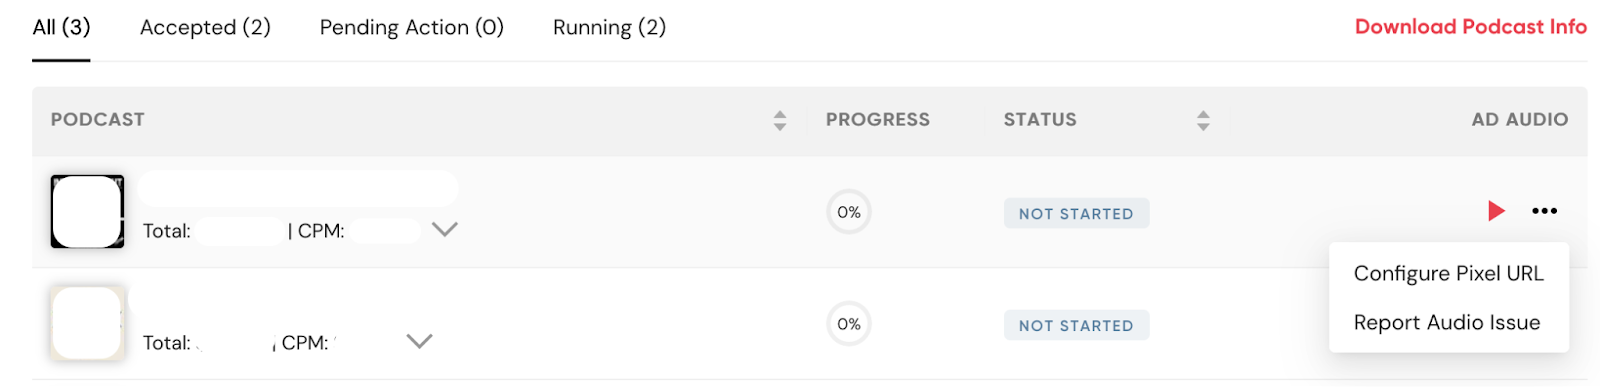Sort by the Status column arrows
The width and height of the screenshot is (1600, 388).
(1203, 121)
